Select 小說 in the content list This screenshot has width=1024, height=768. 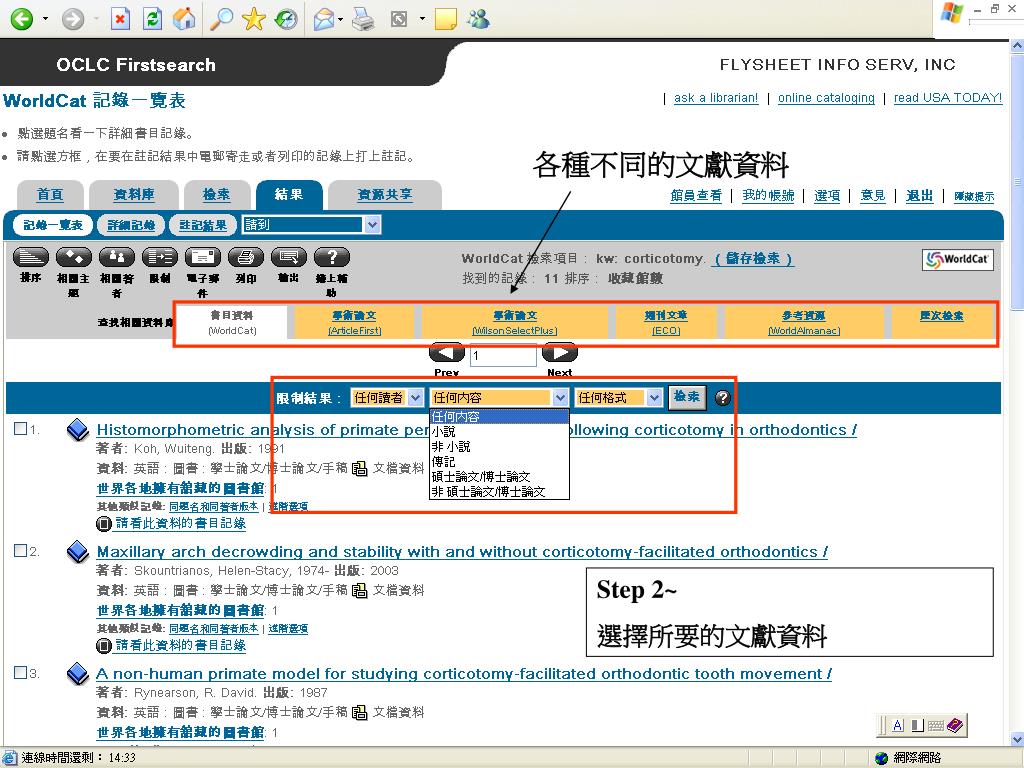click(499, 432)
